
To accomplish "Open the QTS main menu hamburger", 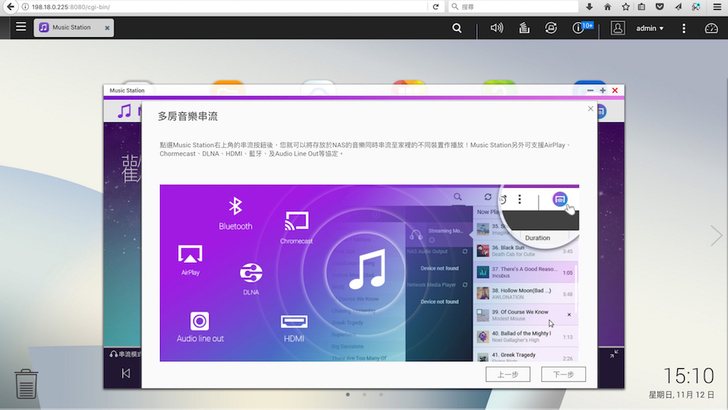I will point(21,28).
